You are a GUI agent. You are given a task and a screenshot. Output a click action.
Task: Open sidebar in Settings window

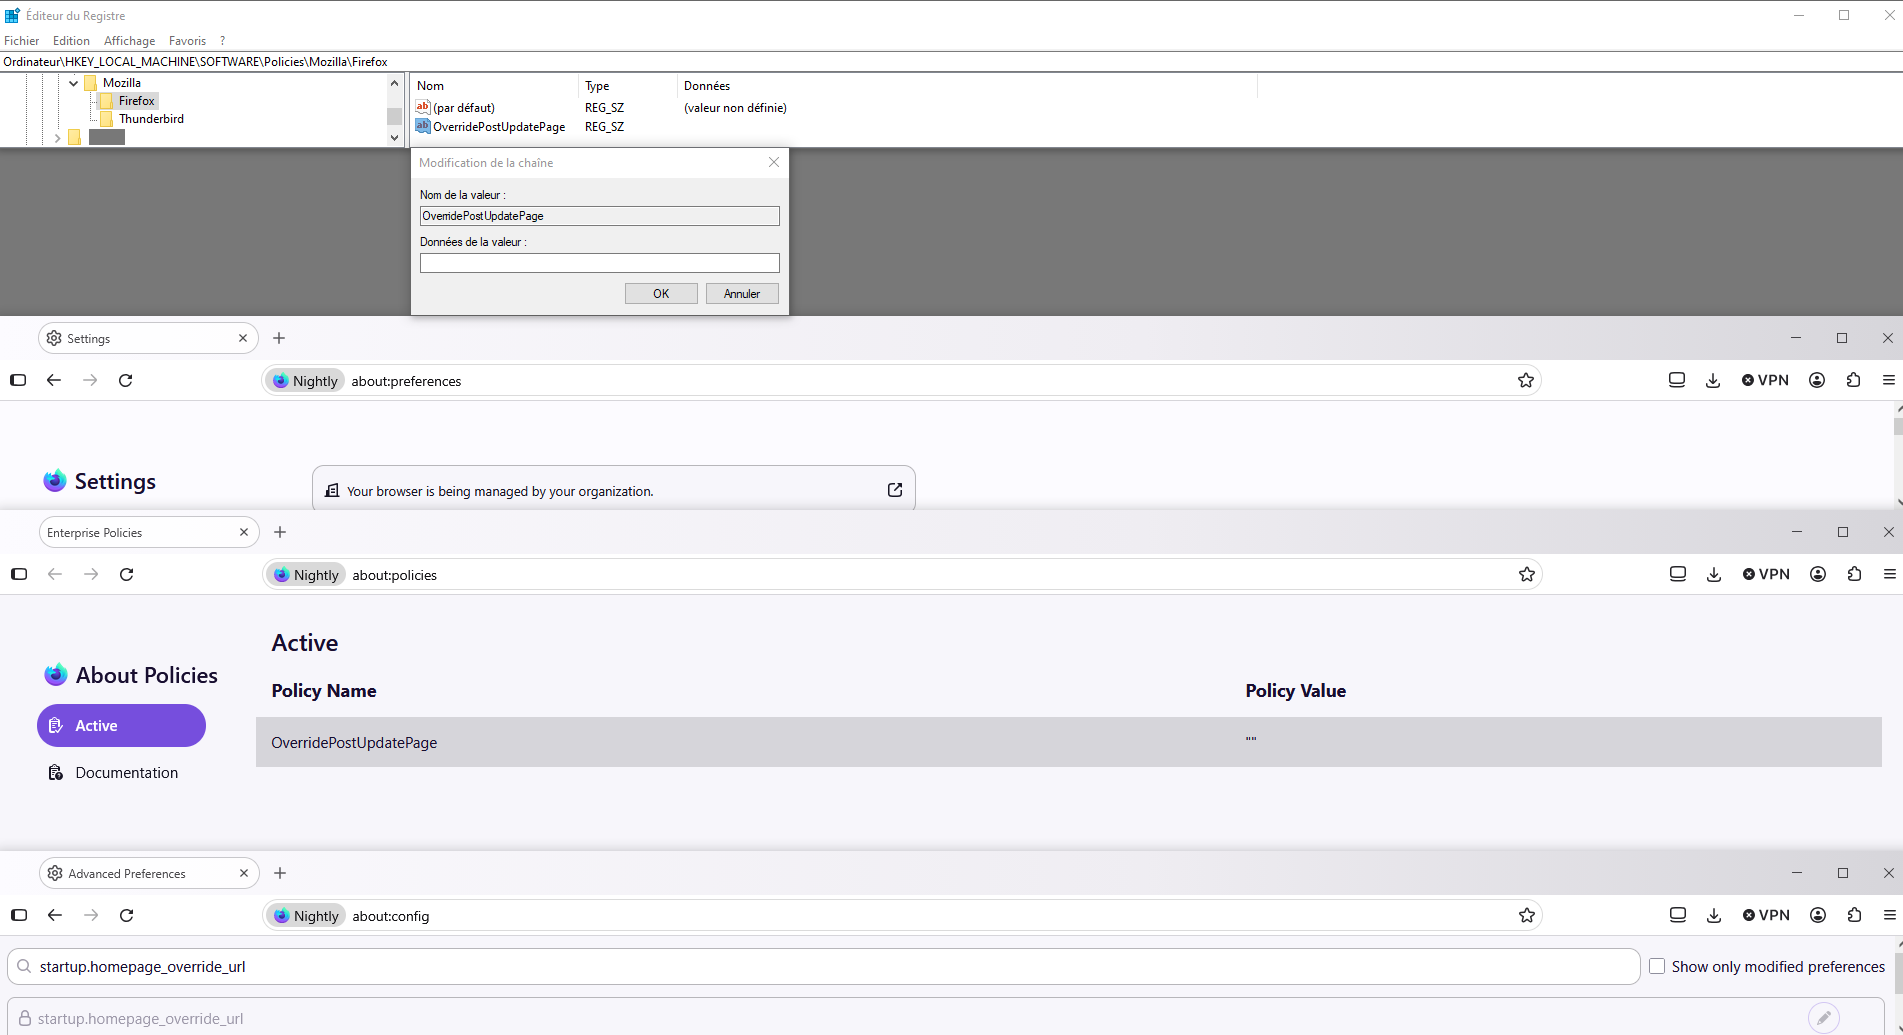pos(18,380)
